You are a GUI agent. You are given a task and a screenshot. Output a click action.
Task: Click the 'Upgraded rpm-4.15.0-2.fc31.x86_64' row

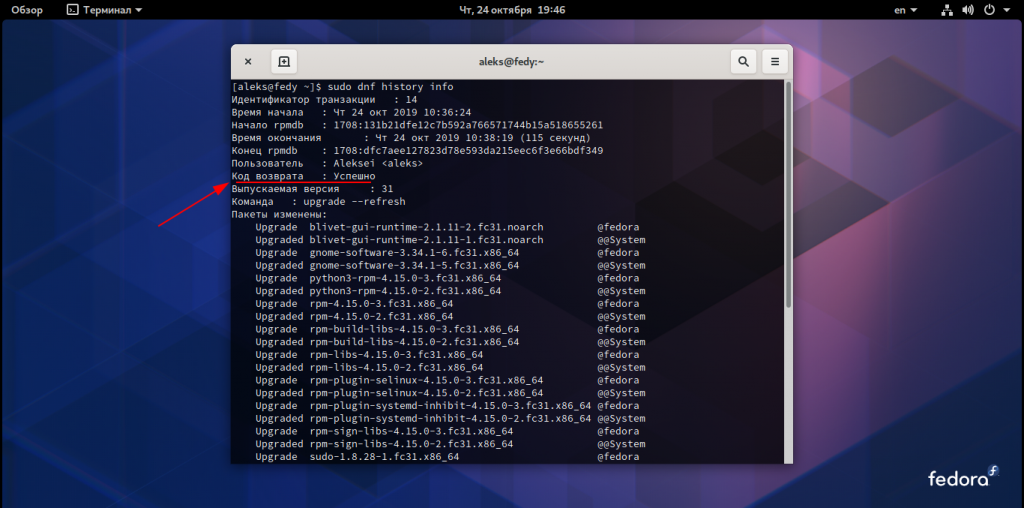tap(451, 317)
